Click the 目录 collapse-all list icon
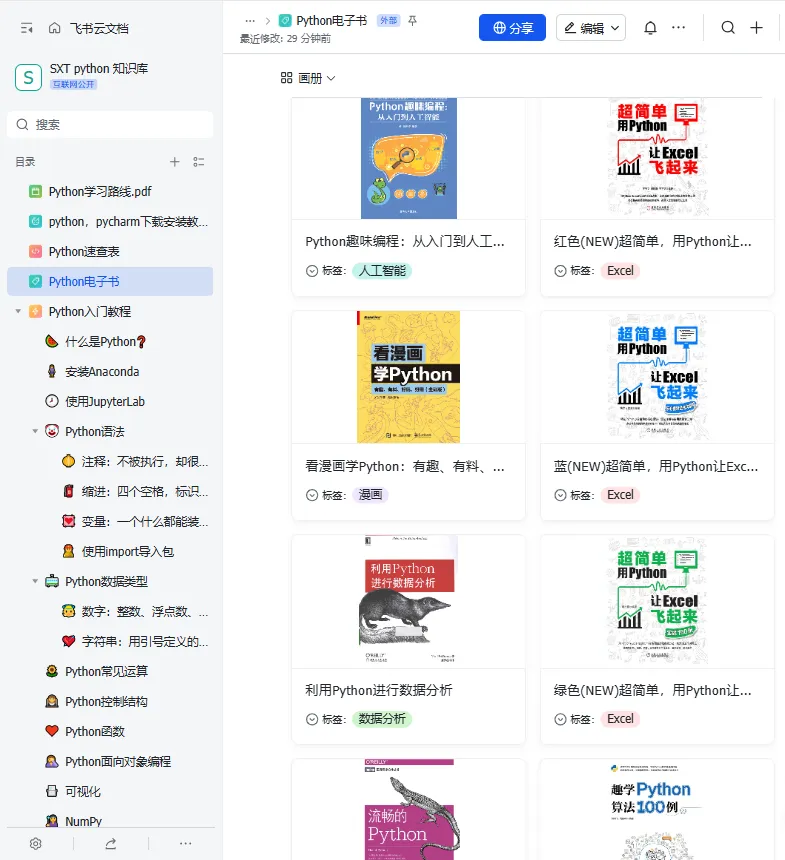The width and height of the screenshot is (785, 860). (x=199, y=162)
